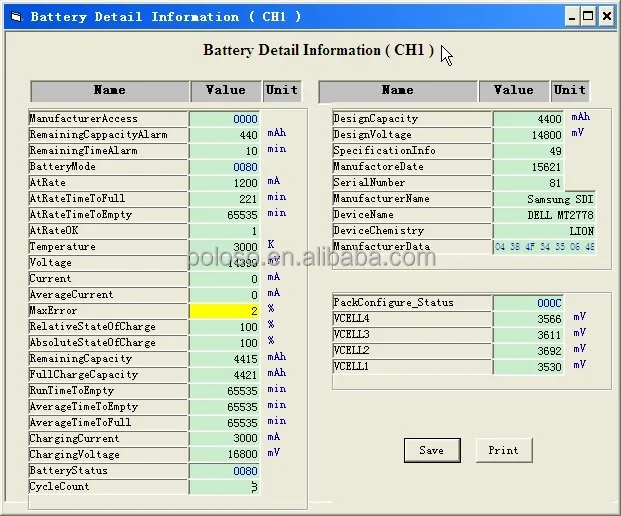Click the CycleCount value field
Viewport: 621px width, 516px height.
coord(225,487)
